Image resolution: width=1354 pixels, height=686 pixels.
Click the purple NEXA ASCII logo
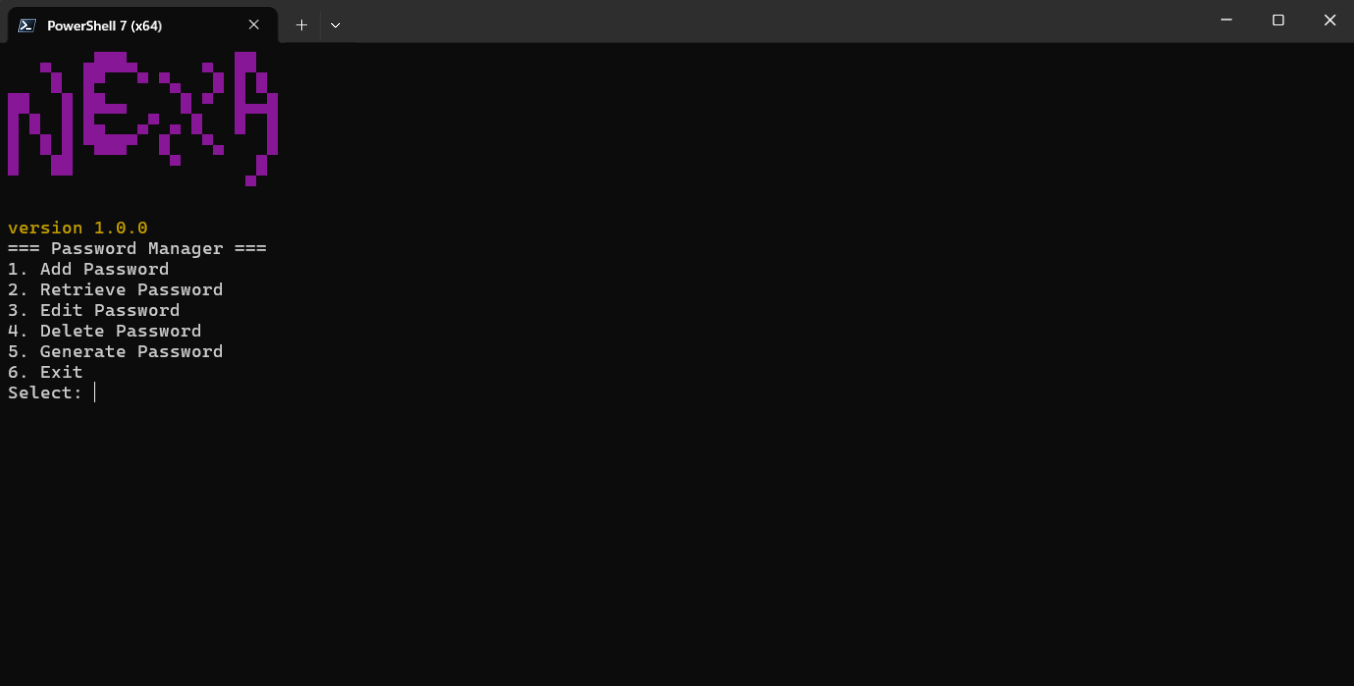point(143,119)
